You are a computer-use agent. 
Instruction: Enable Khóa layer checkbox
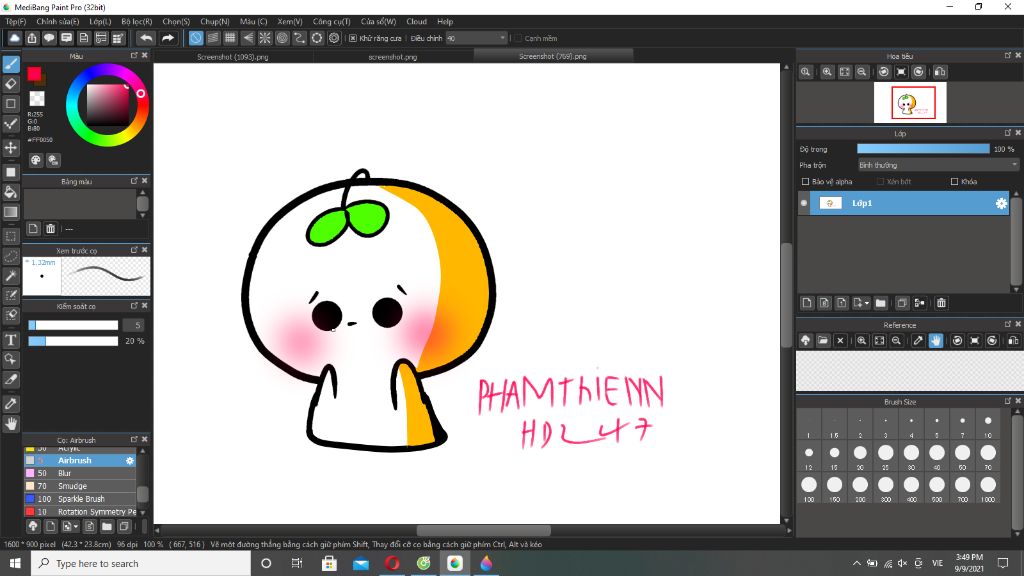pos(954,182)
